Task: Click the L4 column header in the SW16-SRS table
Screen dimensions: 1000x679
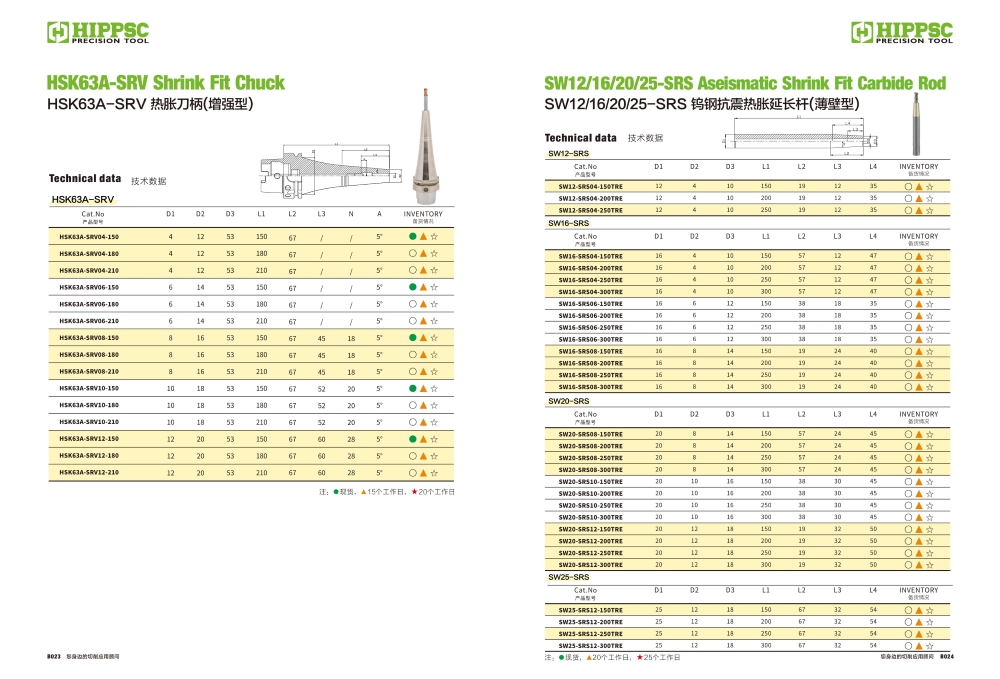Action: (x=873, y=237)
